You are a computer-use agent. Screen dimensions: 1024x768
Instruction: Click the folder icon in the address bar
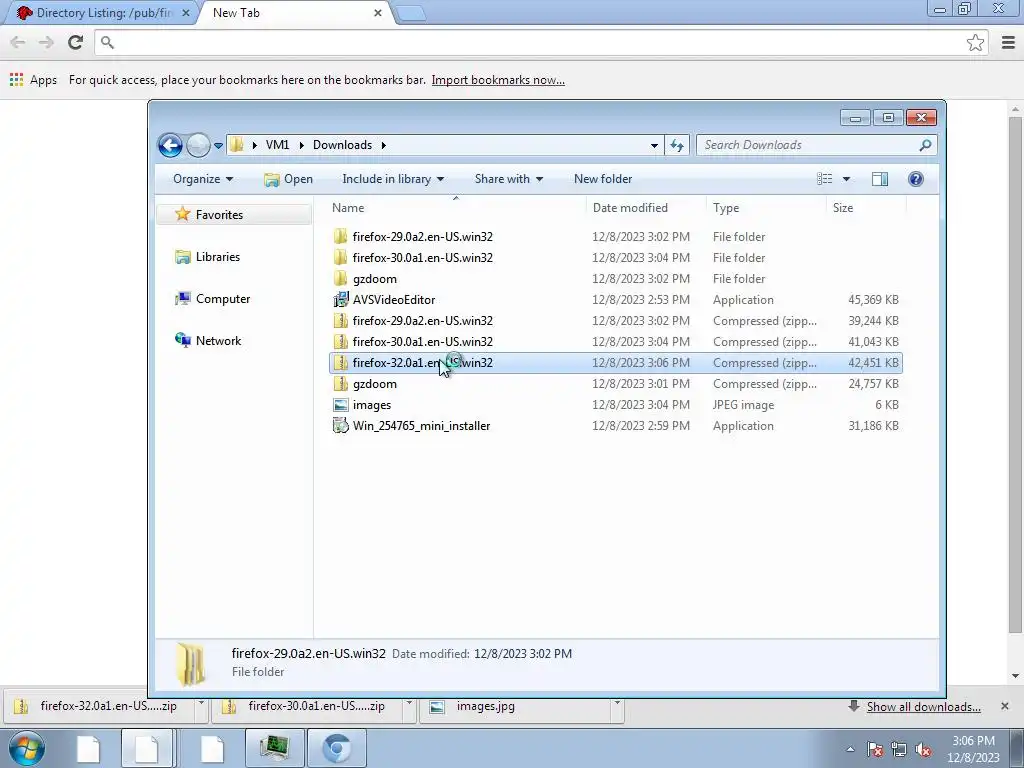[x=236, y=145]
